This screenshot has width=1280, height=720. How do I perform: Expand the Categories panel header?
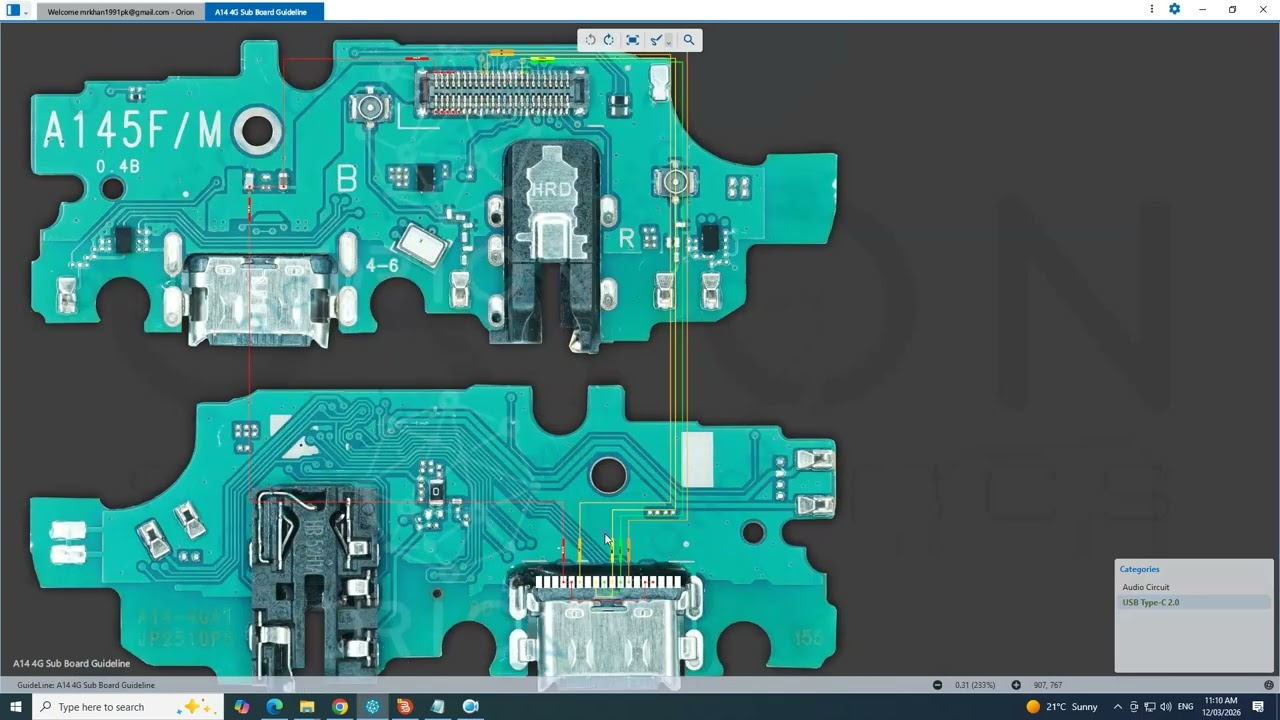[x=1139, y=569]
